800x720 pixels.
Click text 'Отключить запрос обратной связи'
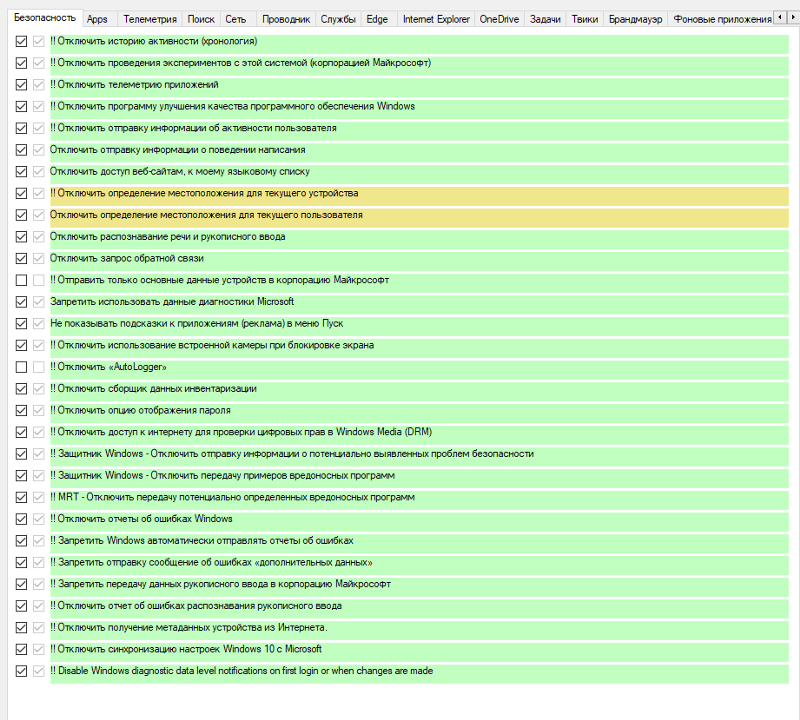(127, 258)
